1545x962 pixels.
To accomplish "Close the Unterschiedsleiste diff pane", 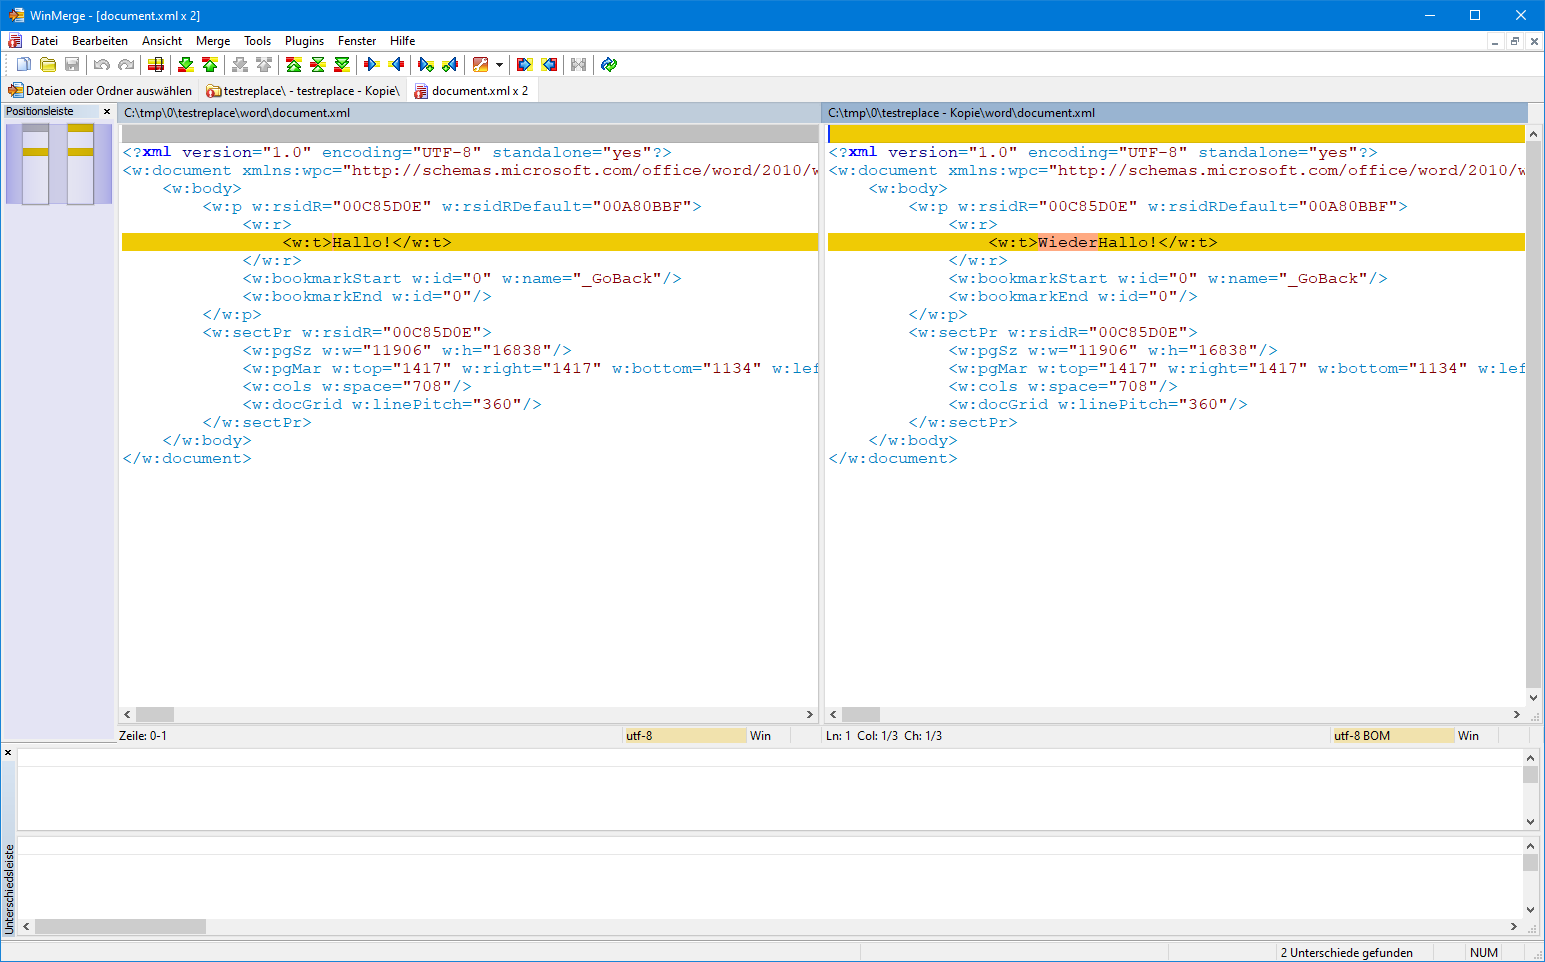I will [8, 753].
